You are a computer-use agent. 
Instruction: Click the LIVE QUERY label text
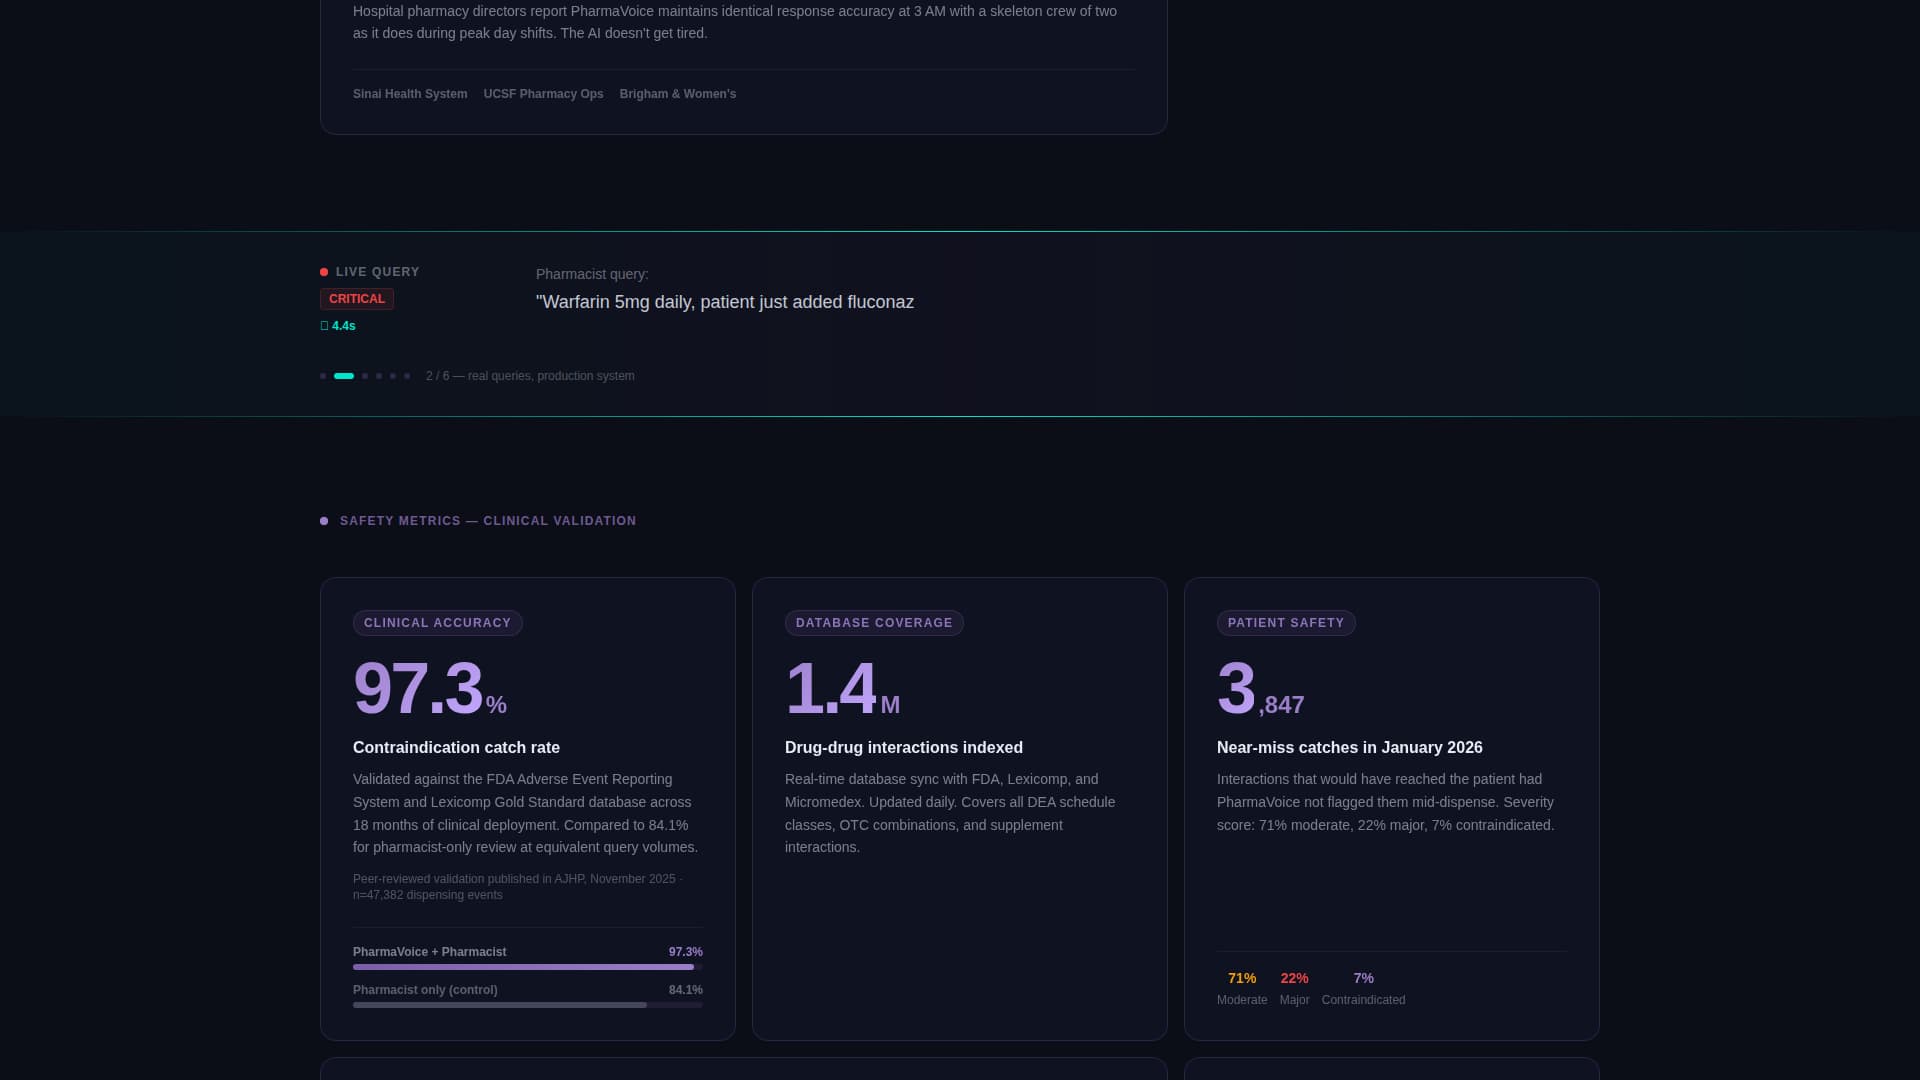pos(378,272)
